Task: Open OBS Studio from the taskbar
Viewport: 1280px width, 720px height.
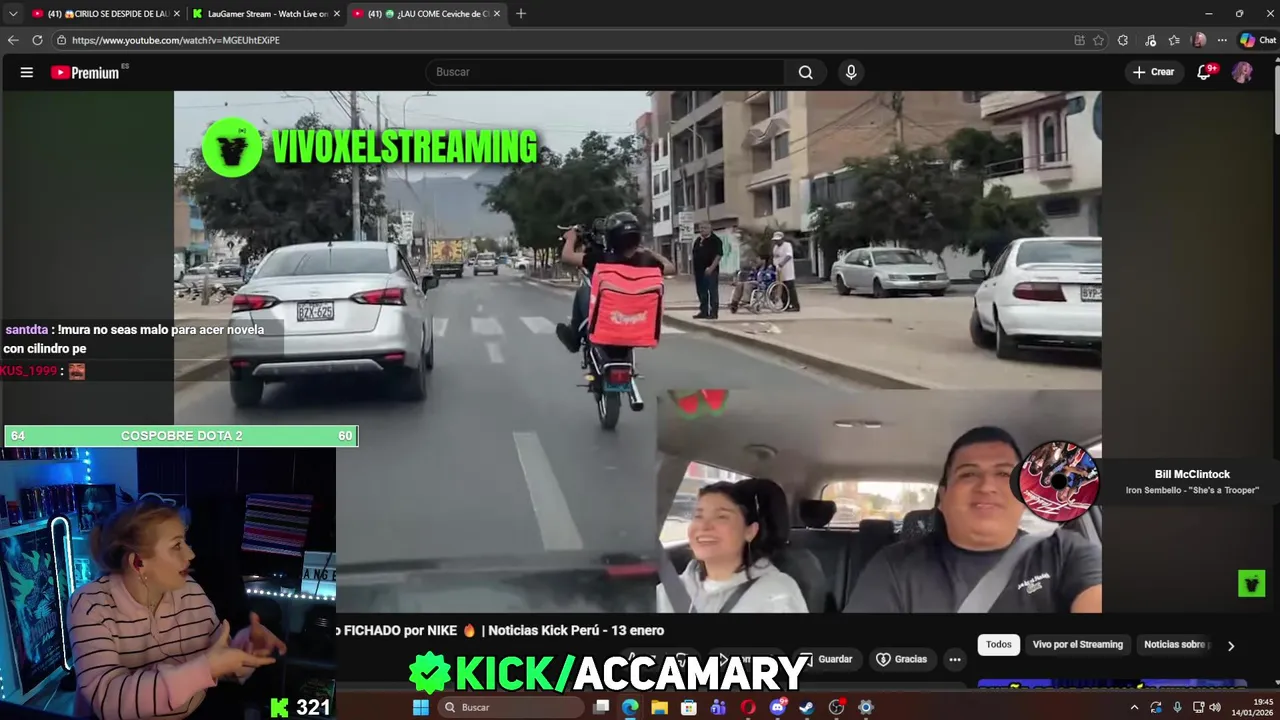Action: [x=837, y=707]
